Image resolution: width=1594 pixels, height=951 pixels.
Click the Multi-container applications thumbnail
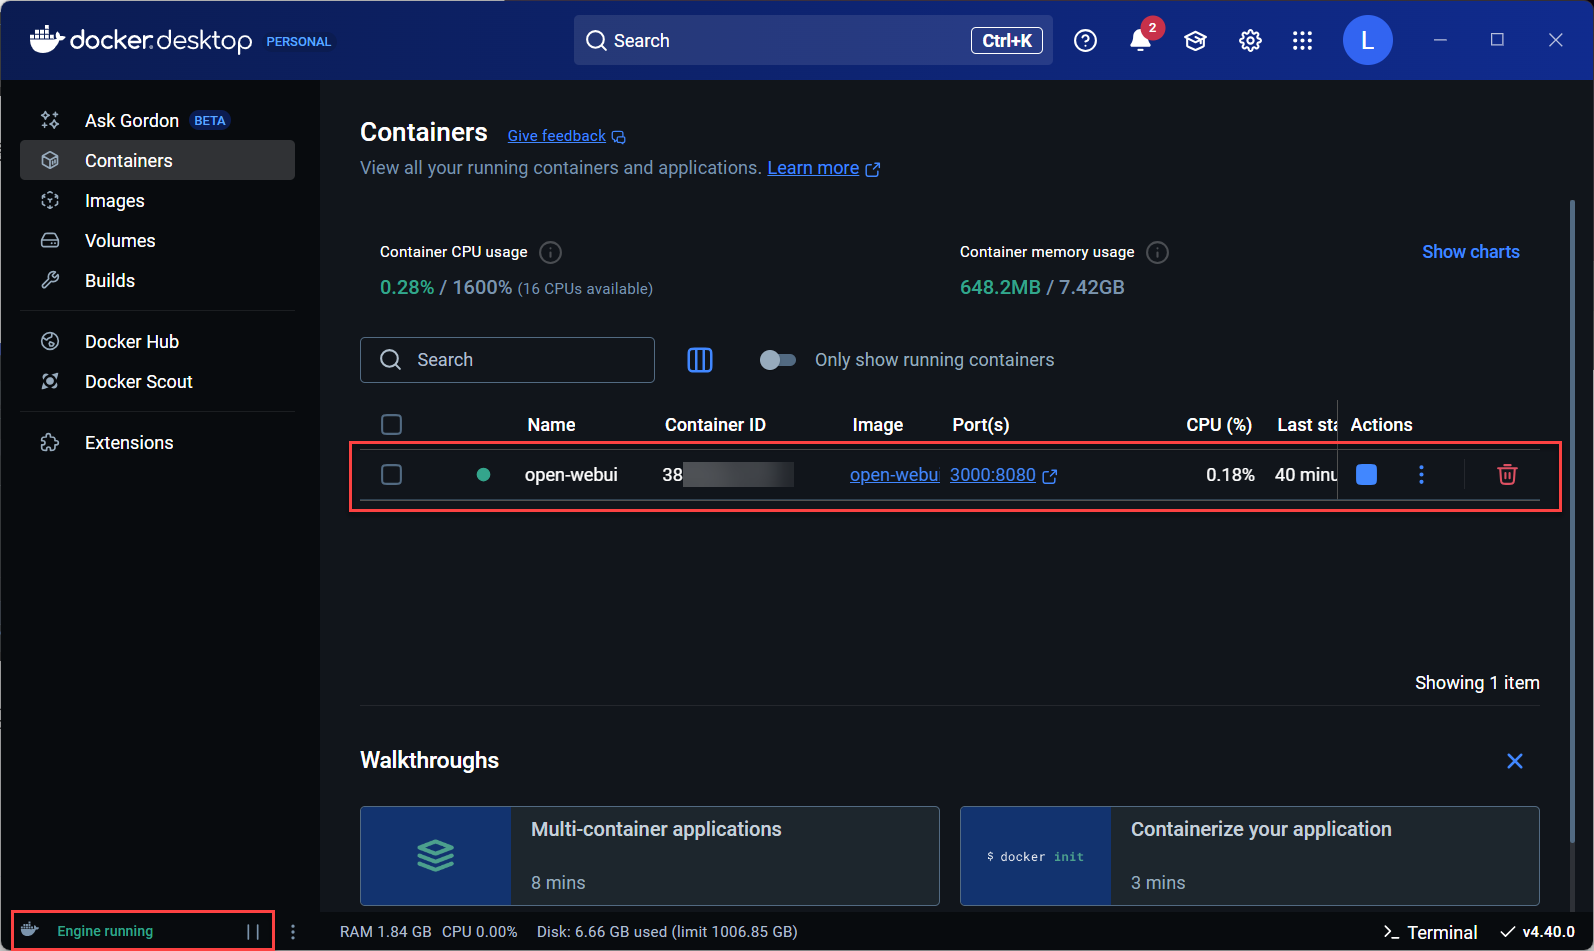coord(436,856)
